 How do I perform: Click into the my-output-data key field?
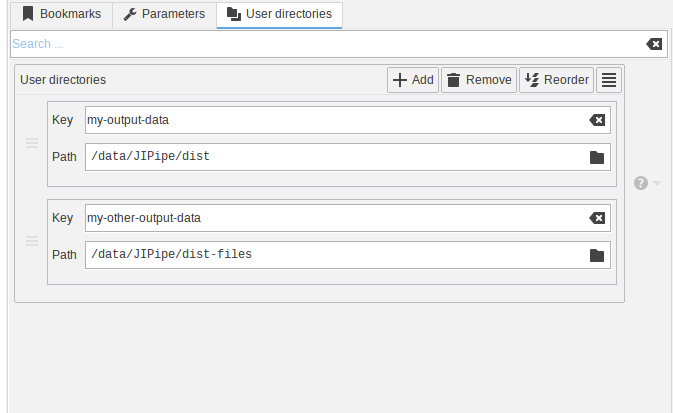330,120
